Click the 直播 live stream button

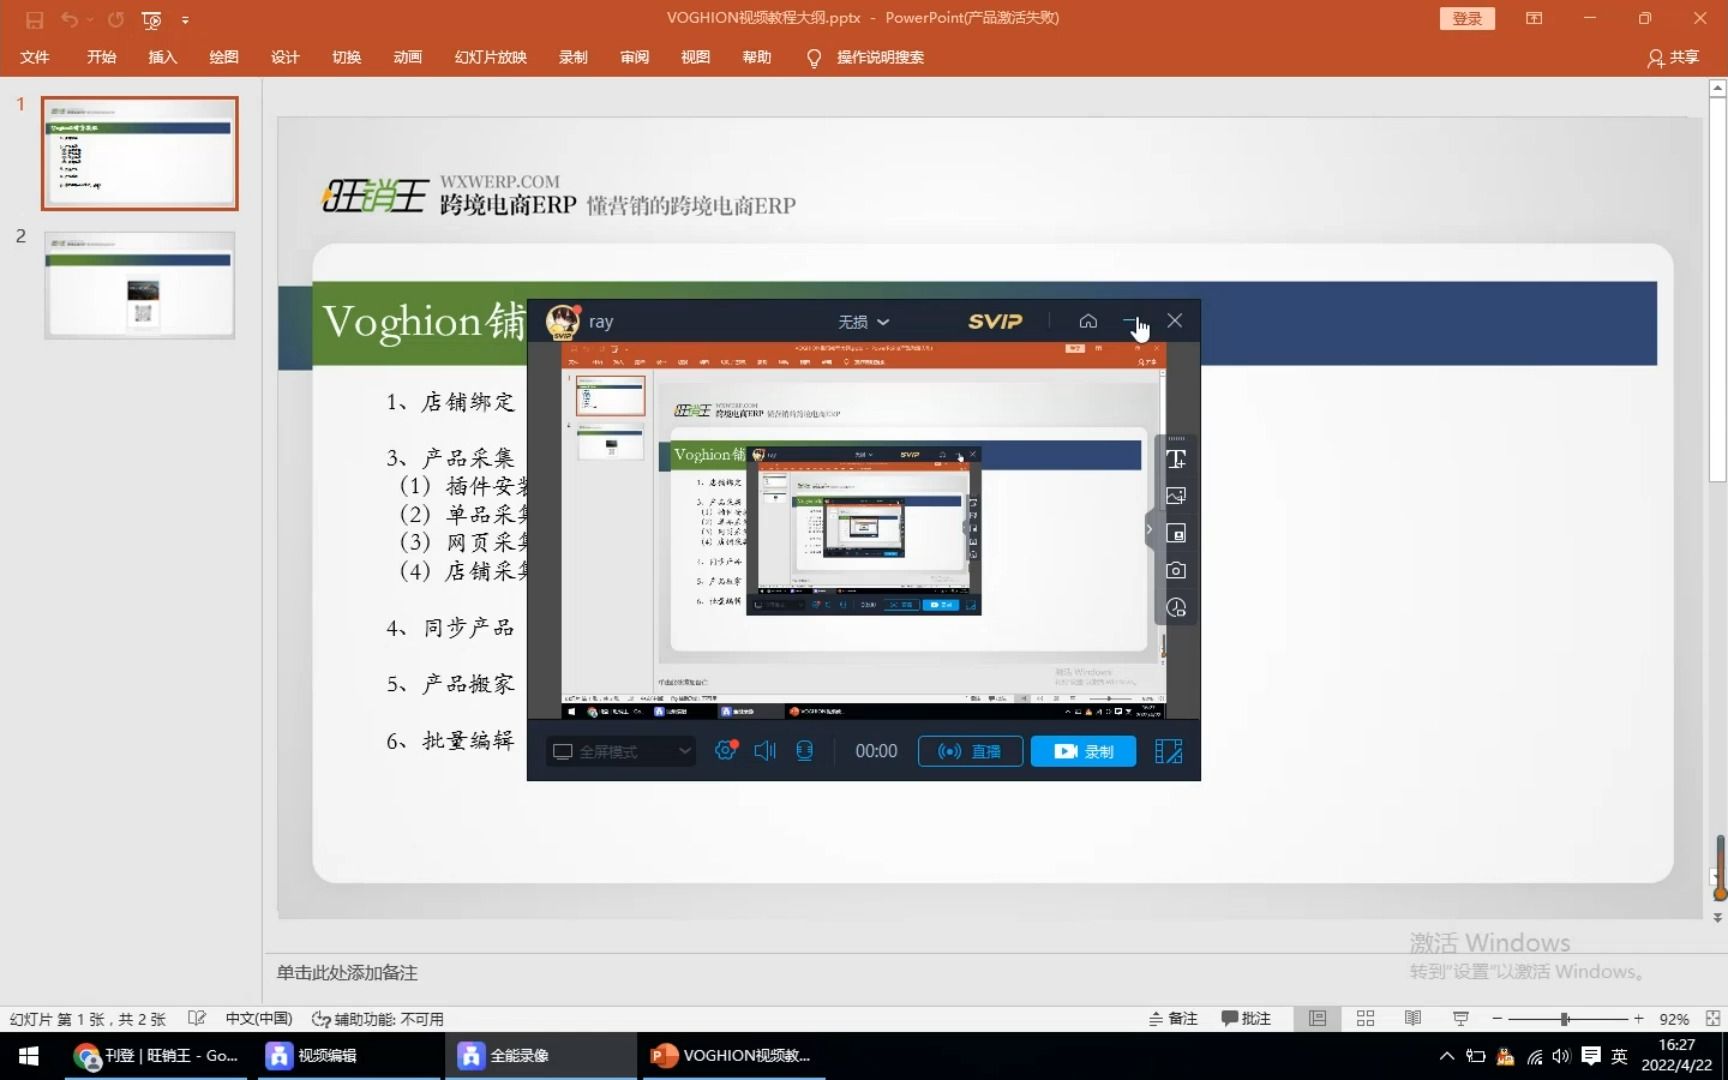coord(970,751)
